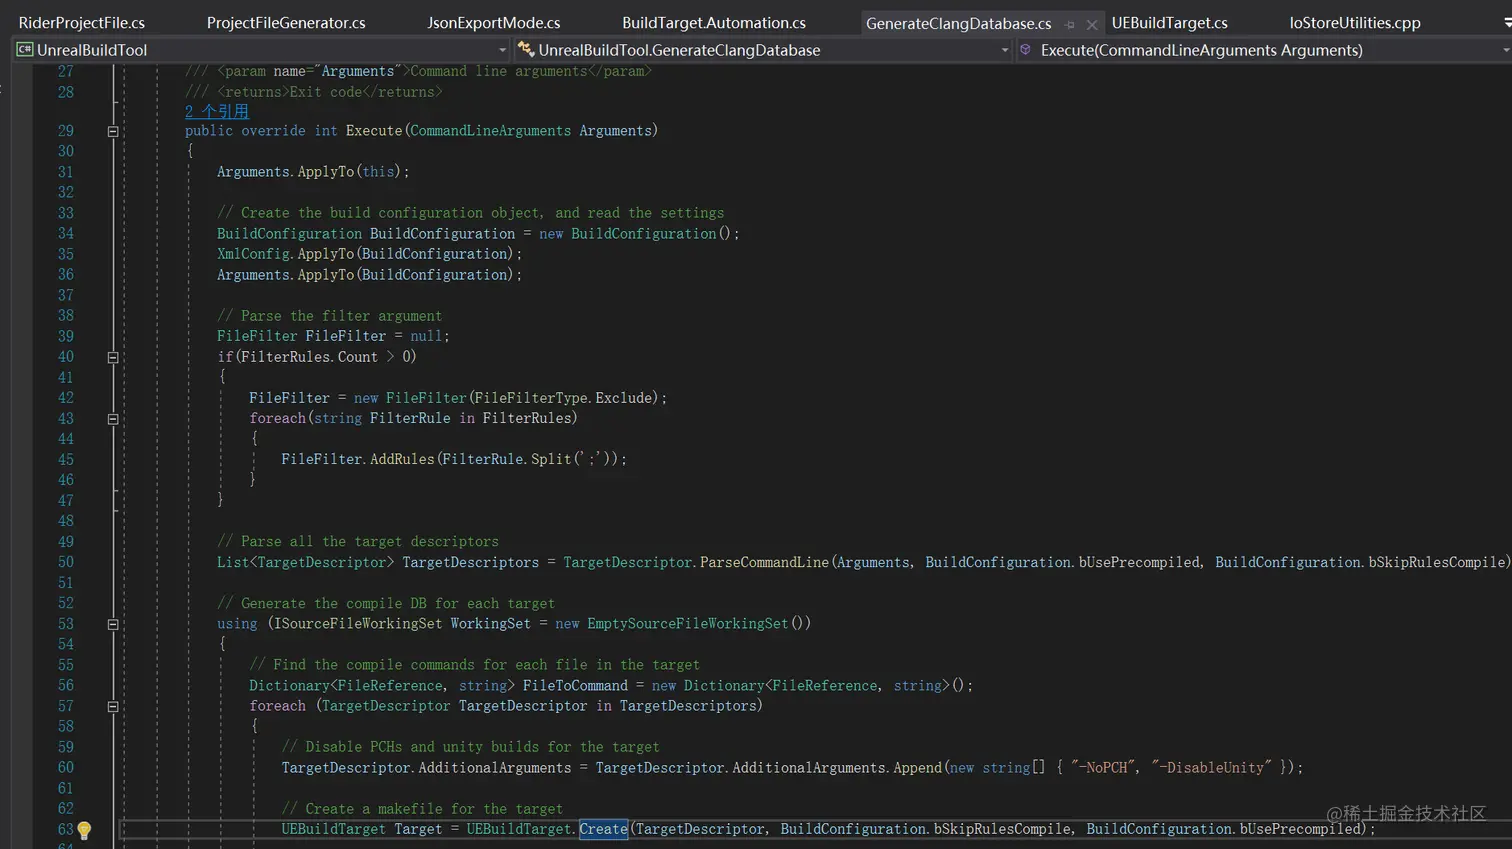The image size is (1512, 849).
Task: Click comment "// Parse the filter argument"
Action: (329, 316)
